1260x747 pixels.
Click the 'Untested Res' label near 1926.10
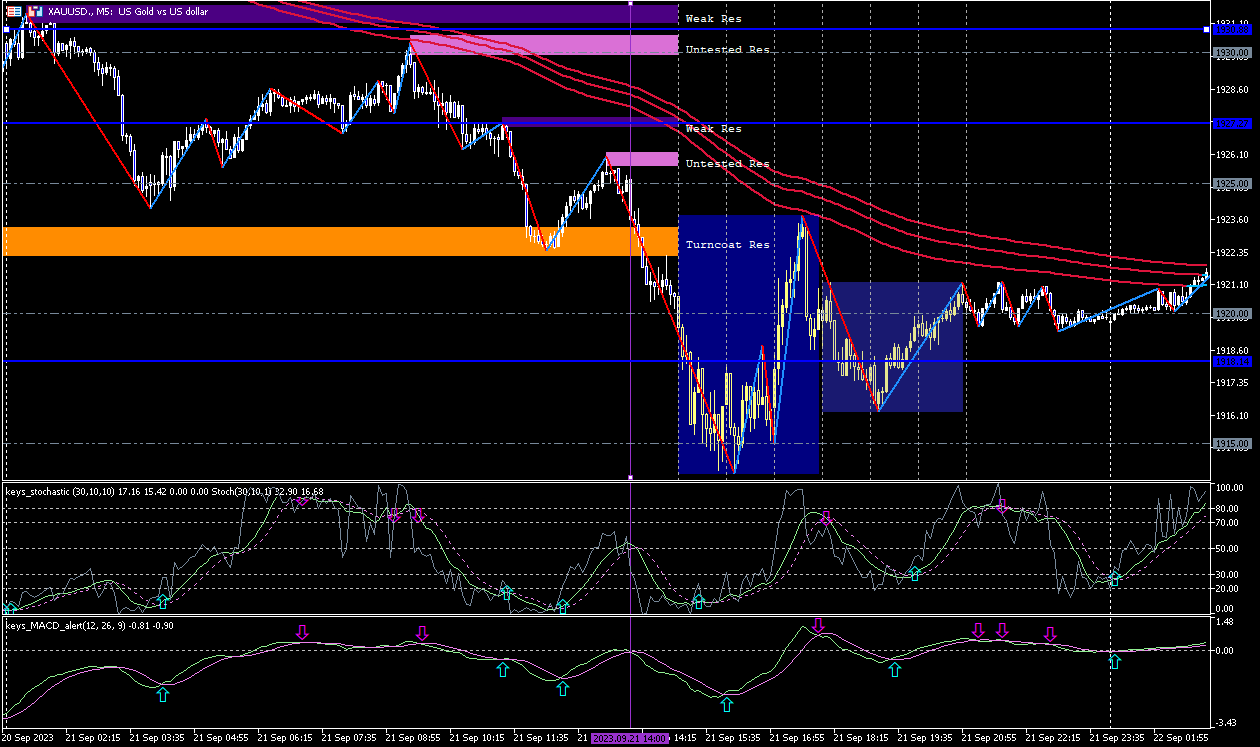(727, 164)
